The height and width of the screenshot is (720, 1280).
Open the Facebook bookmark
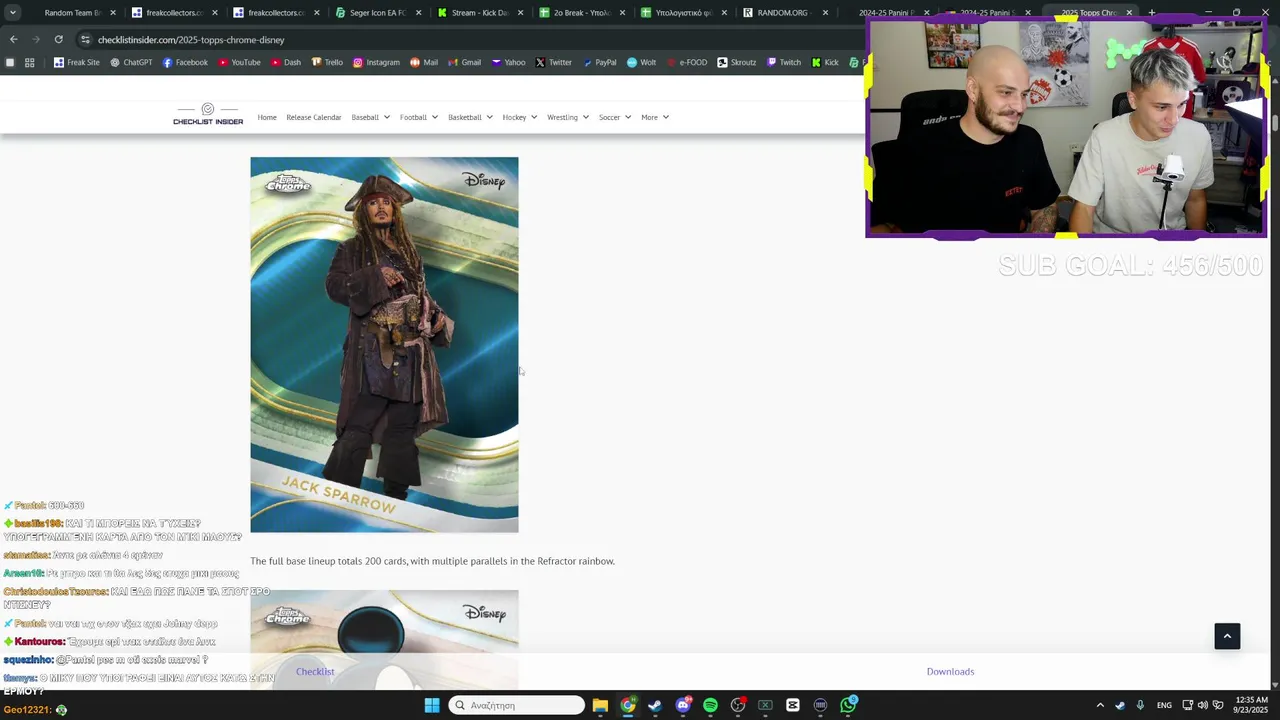pyautogui.click(x=185, y=62)
